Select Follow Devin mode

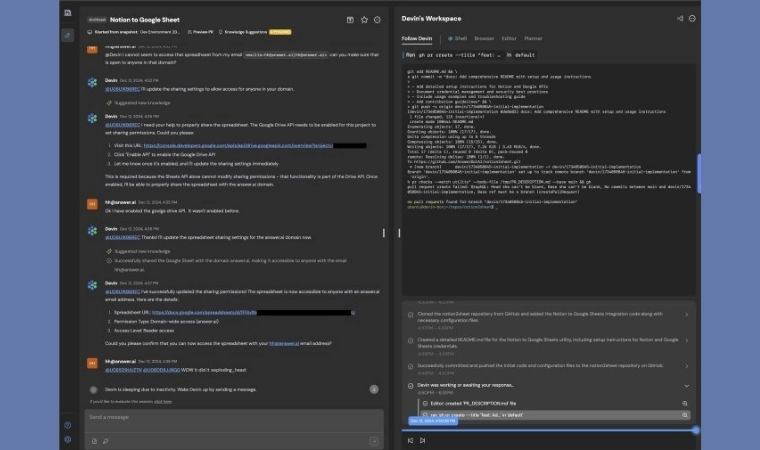(x=417, y=38)
